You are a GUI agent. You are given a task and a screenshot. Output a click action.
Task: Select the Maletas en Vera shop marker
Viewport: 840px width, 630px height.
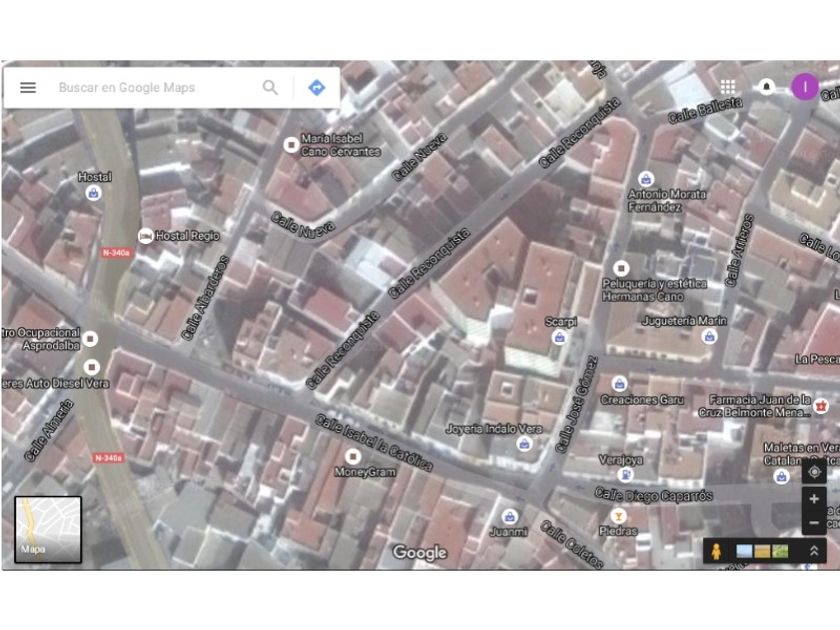tap(782, 476)
